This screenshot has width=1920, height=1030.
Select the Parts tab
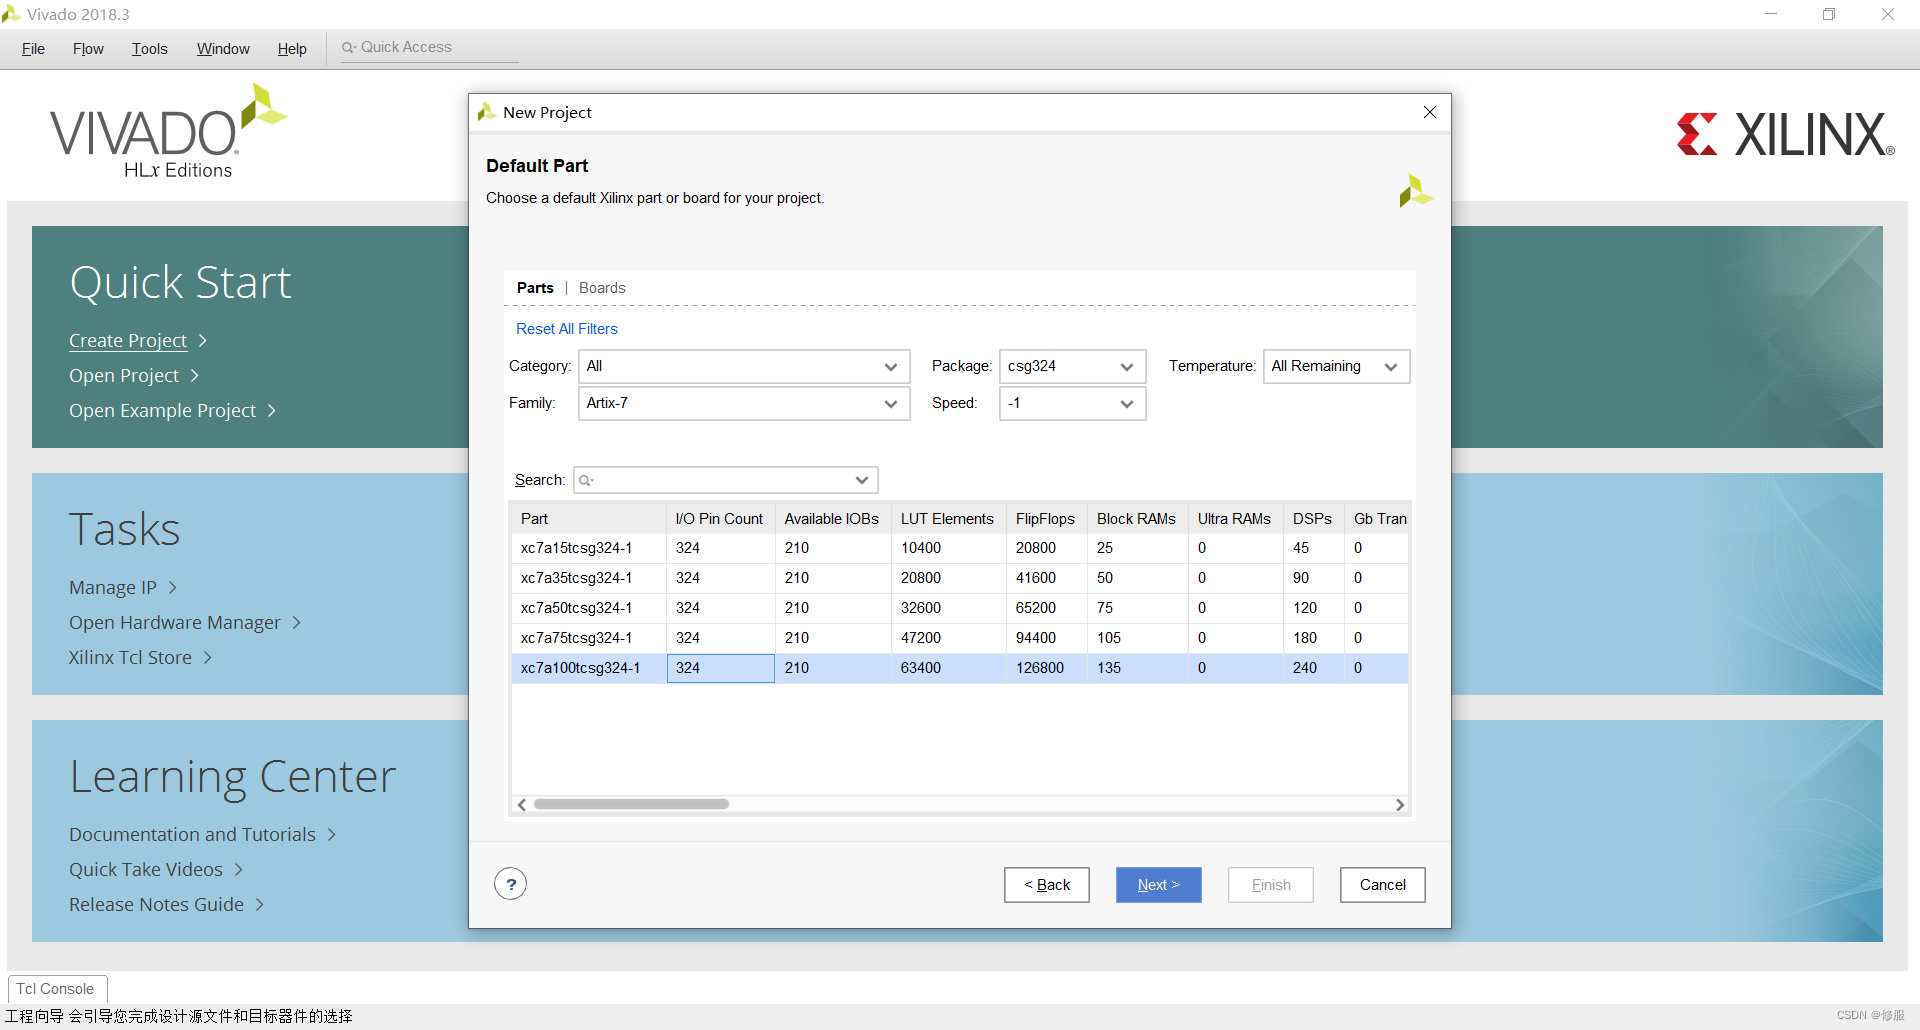tap(535, 288)
